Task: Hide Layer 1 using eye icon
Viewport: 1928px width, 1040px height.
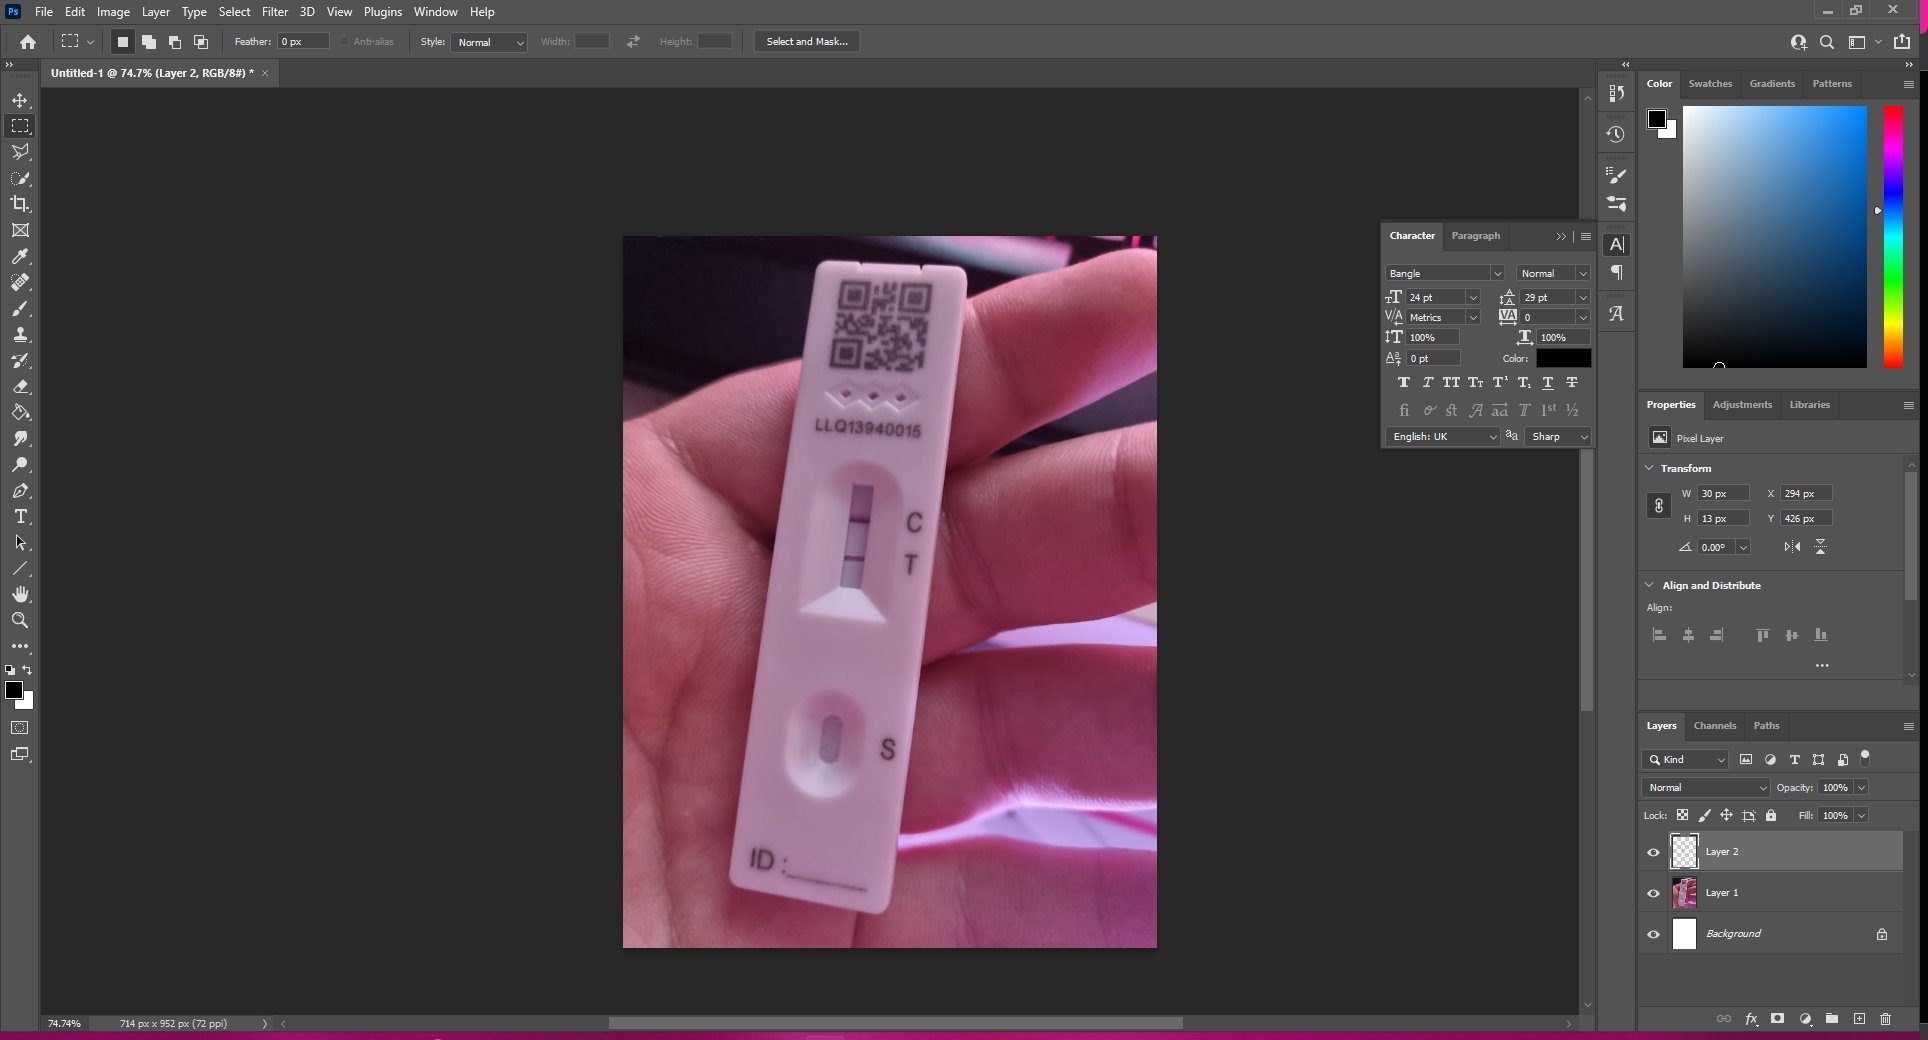Action: (x=1653, y=894)
